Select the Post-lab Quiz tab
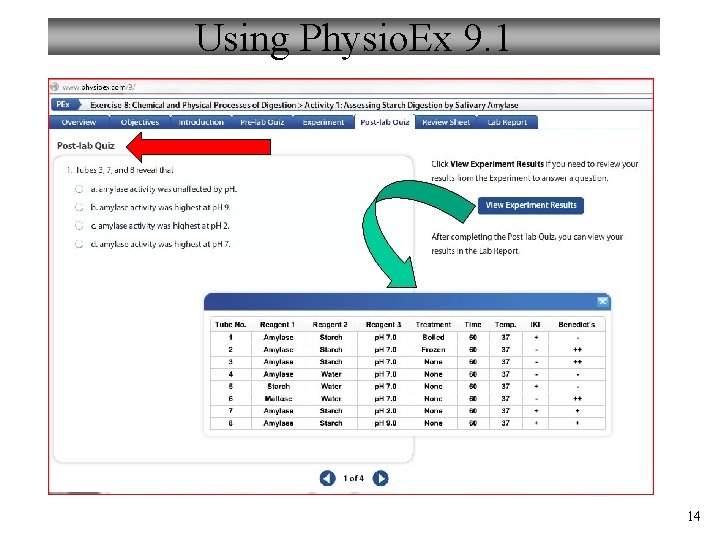Viewport: 720px width, 540px height. [385, 122]
